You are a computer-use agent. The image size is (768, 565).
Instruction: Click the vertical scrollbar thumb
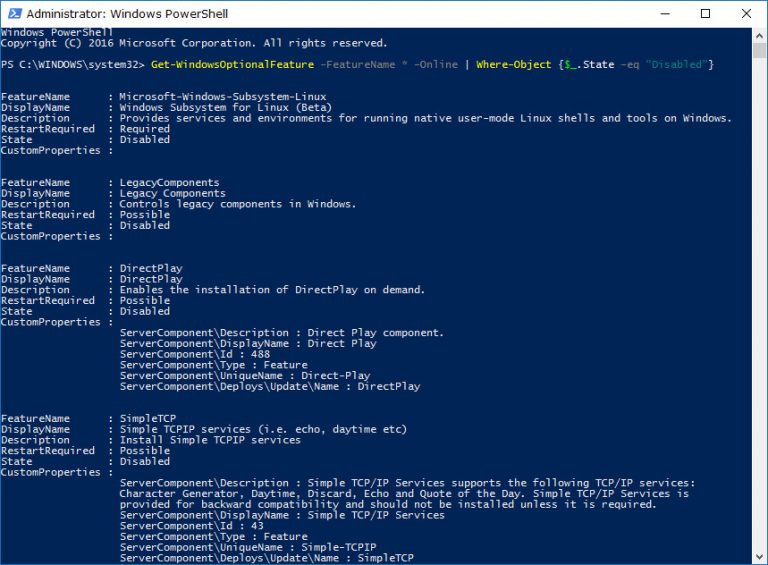tap(759, 50)
